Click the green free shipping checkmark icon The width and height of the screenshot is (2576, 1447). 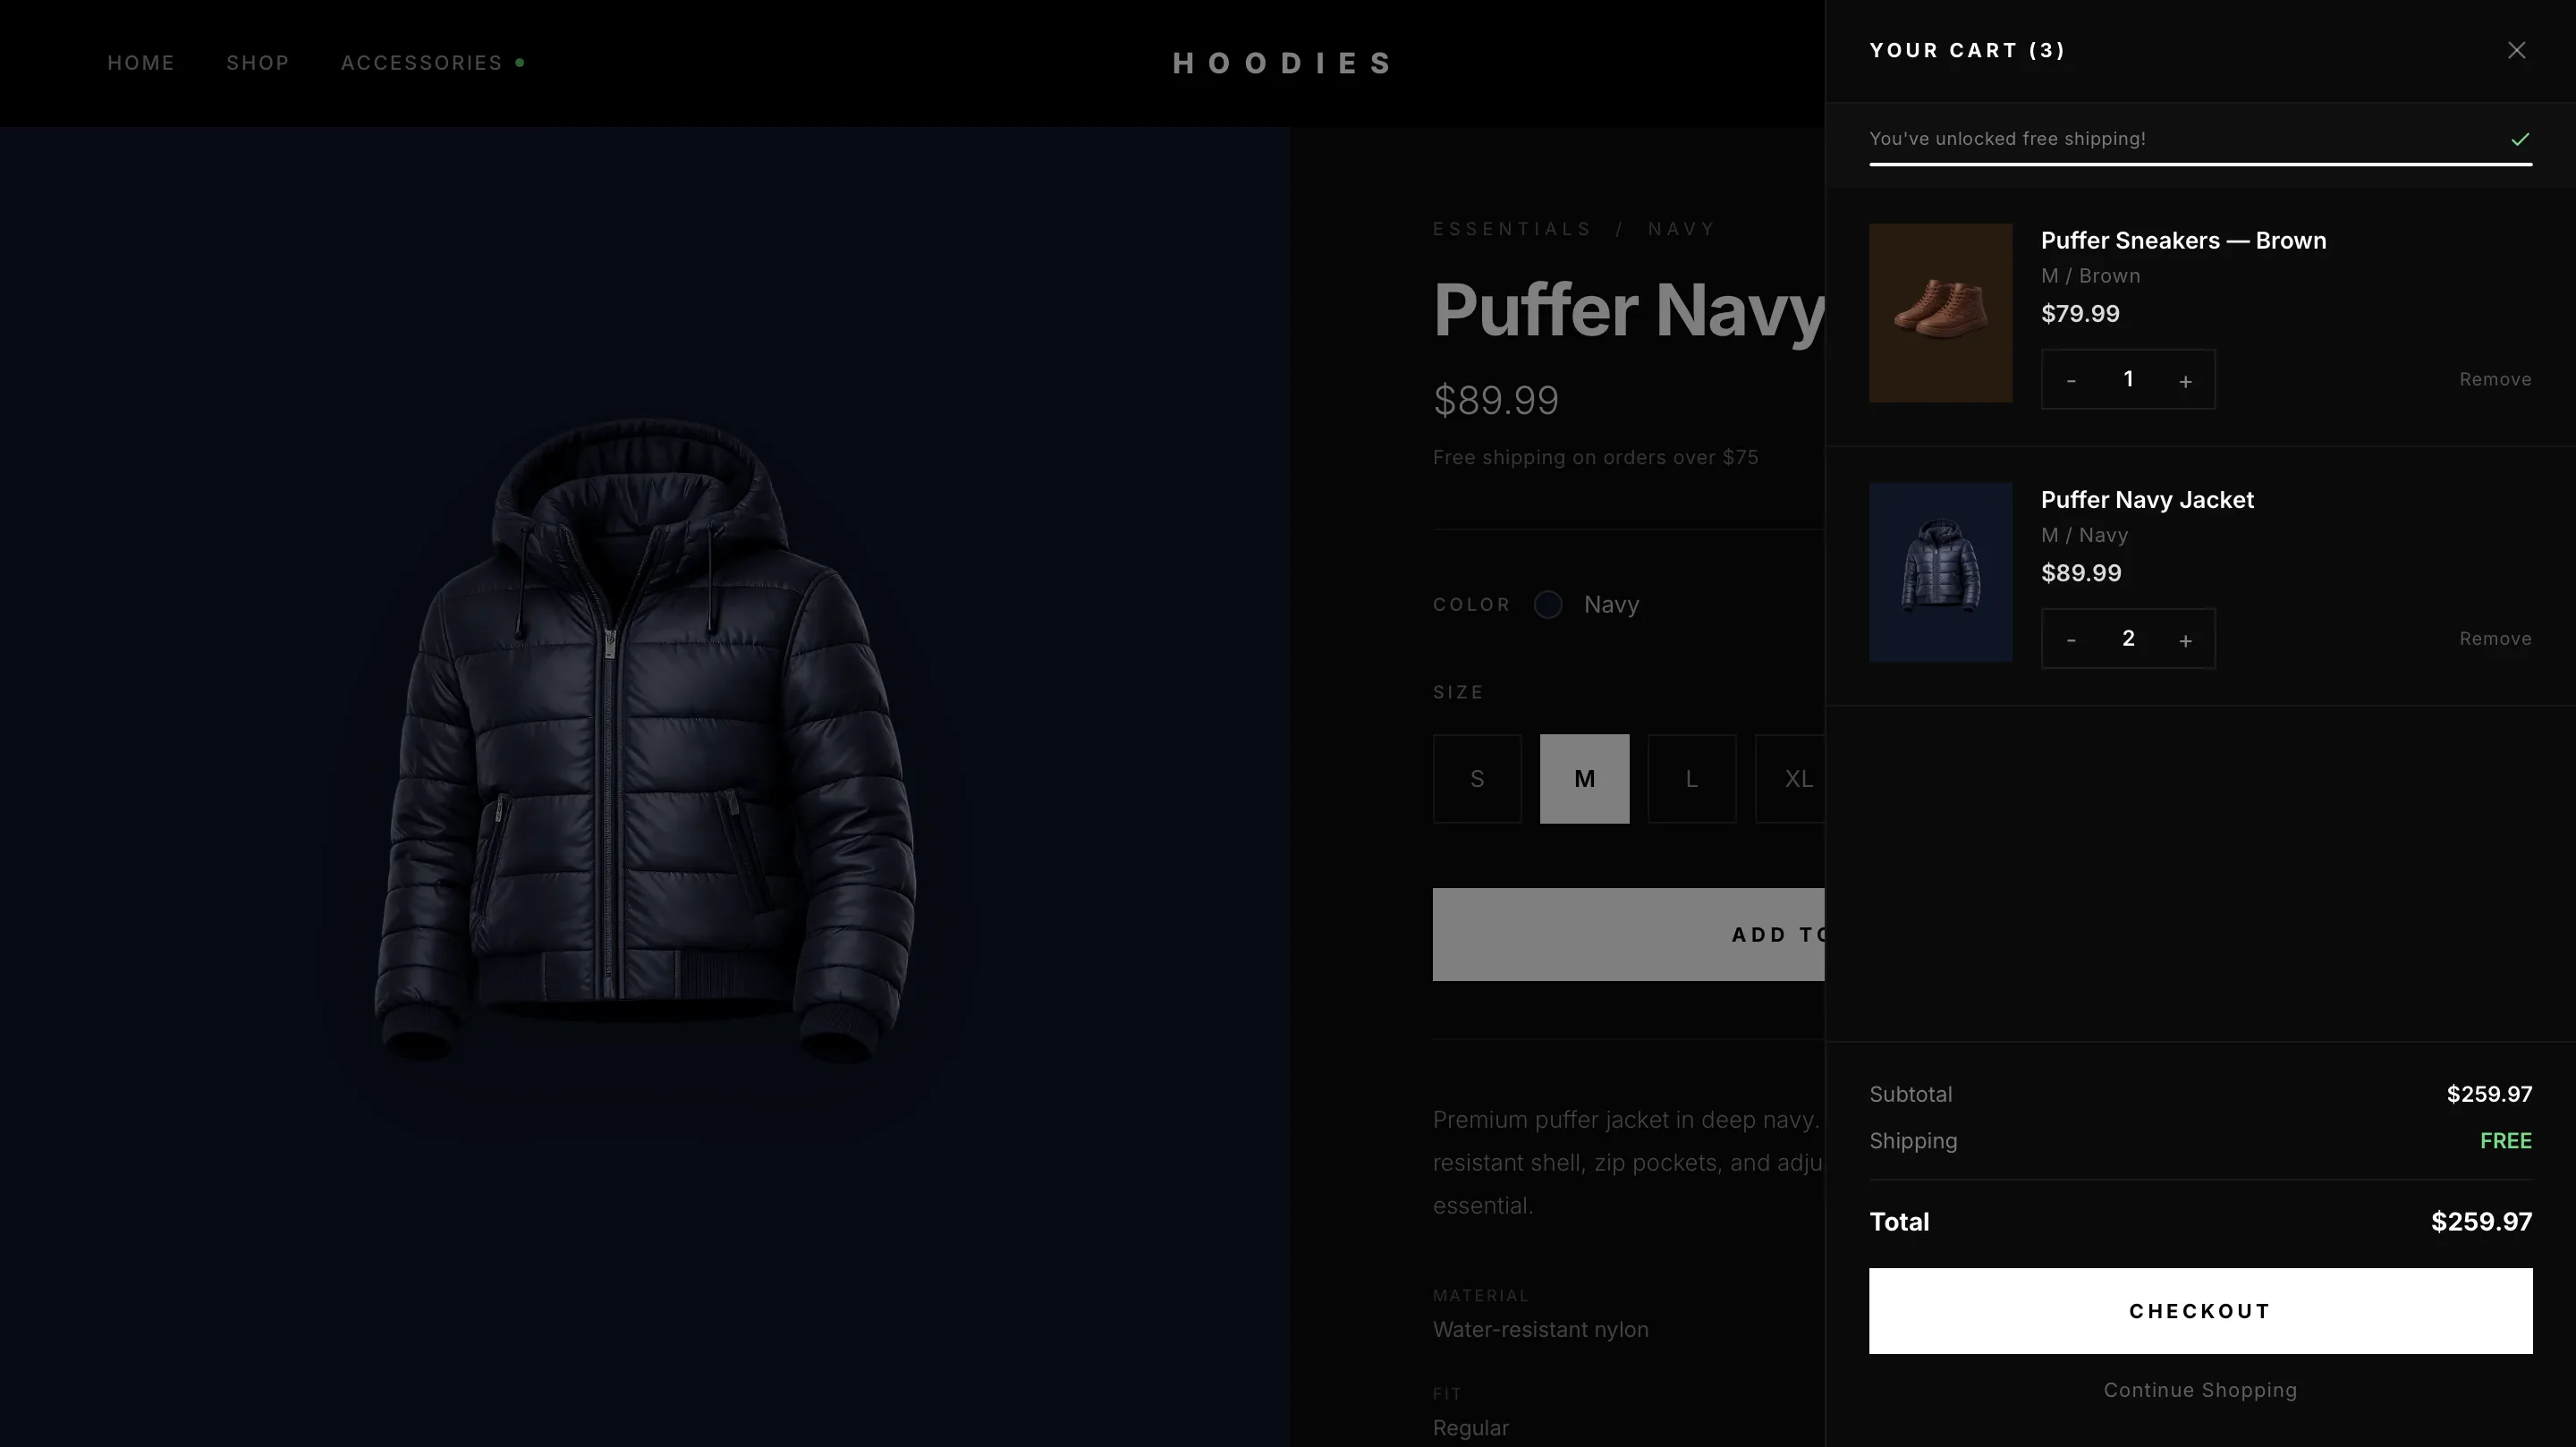tap(2520, 139)
